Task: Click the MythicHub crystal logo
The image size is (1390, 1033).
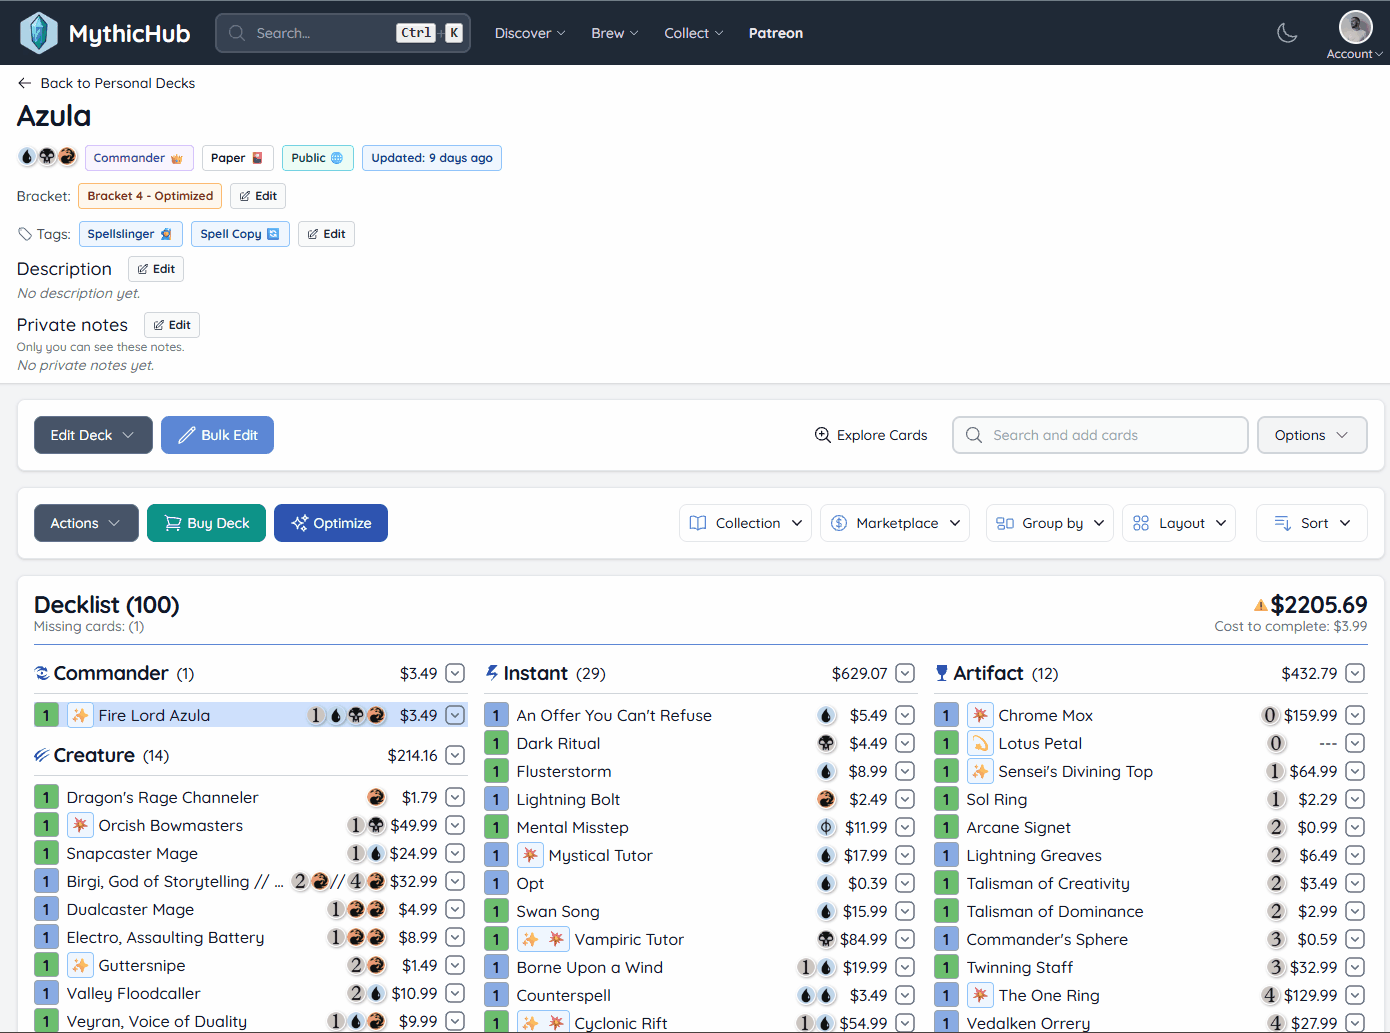Action: [39, 33]
